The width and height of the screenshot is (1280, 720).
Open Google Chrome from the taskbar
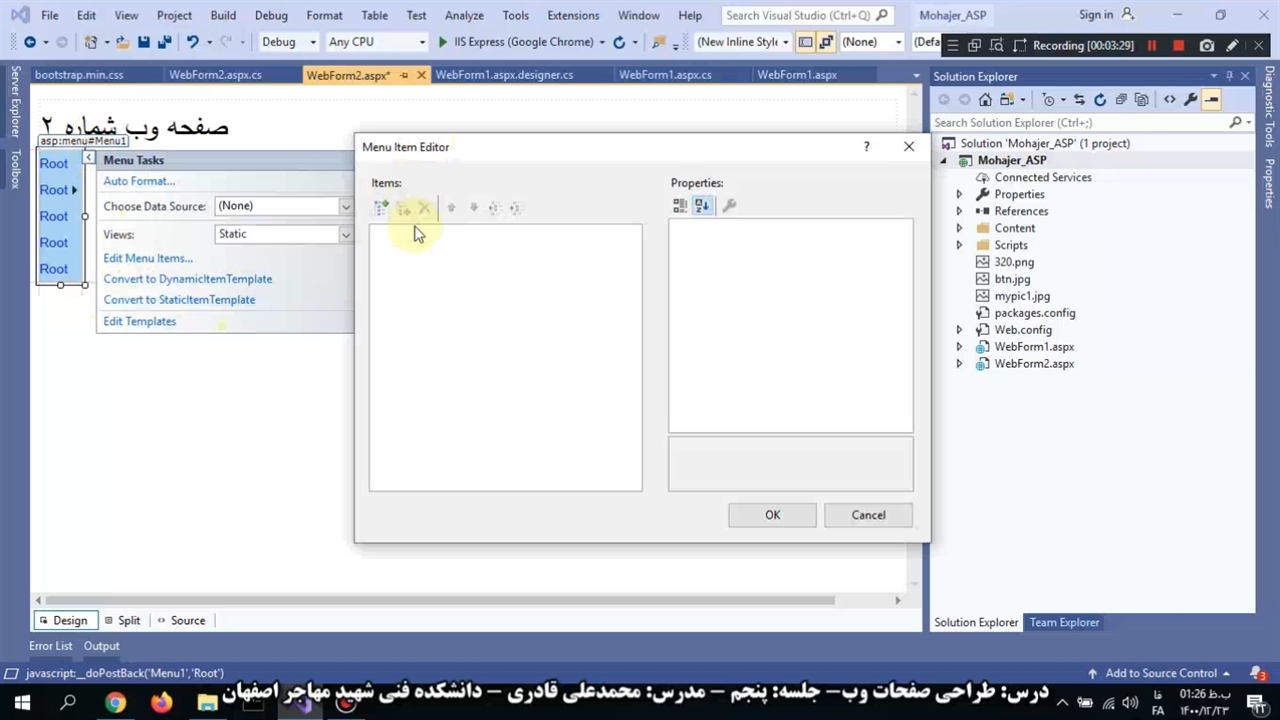tap(115, 703)
